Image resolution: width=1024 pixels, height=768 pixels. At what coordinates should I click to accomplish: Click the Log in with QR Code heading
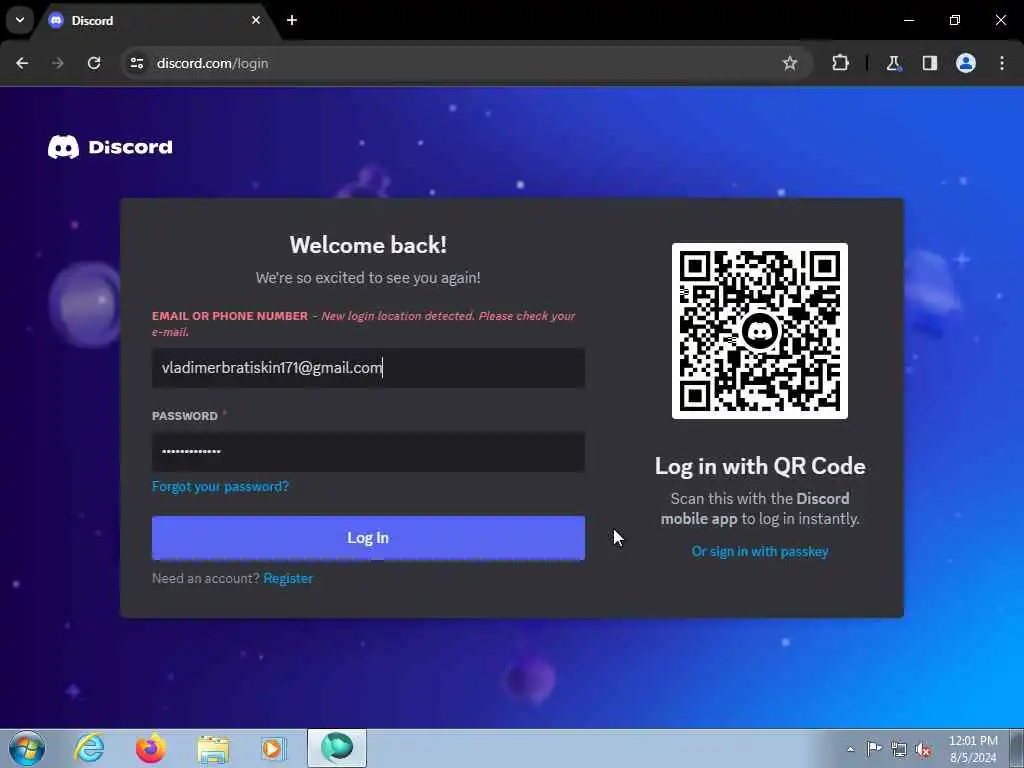pyautogui.click(x=760, y=466)
